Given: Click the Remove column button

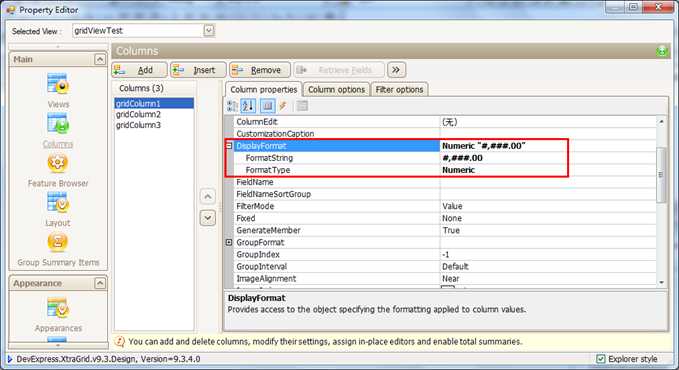Looking at the screenshot, I should point(260,70).
